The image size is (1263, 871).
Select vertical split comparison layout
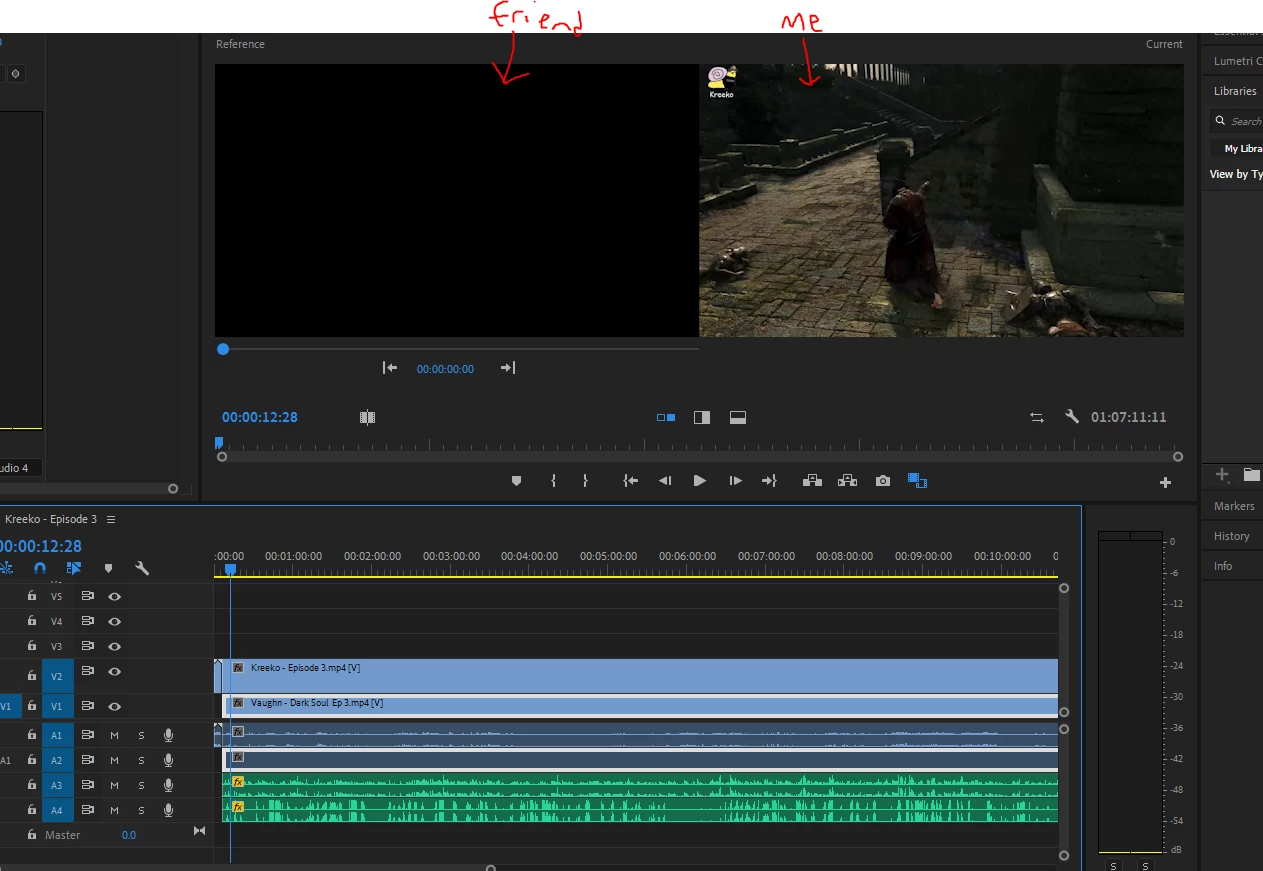tap(702, 418)
